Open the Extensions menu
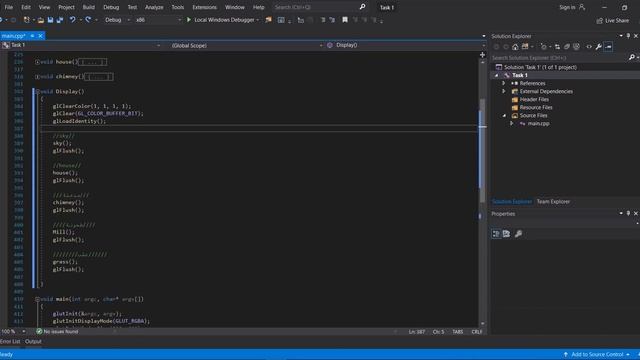 pyautogui.click(x=204, y=7)
